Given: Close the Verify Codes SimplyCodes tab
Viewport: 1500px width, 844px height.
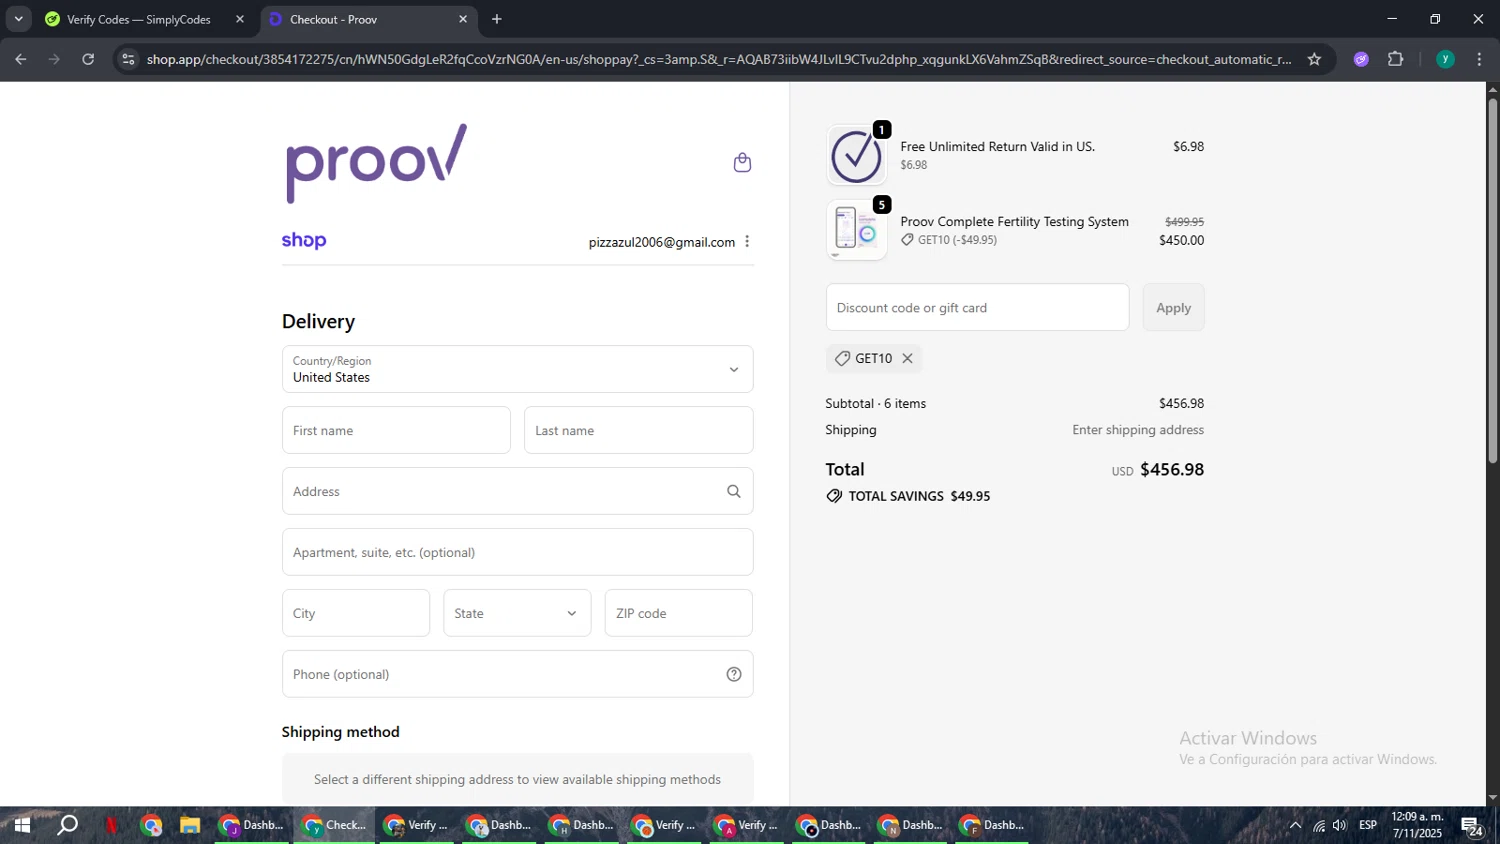Looking at the screenshot, I should coord(240,19).
